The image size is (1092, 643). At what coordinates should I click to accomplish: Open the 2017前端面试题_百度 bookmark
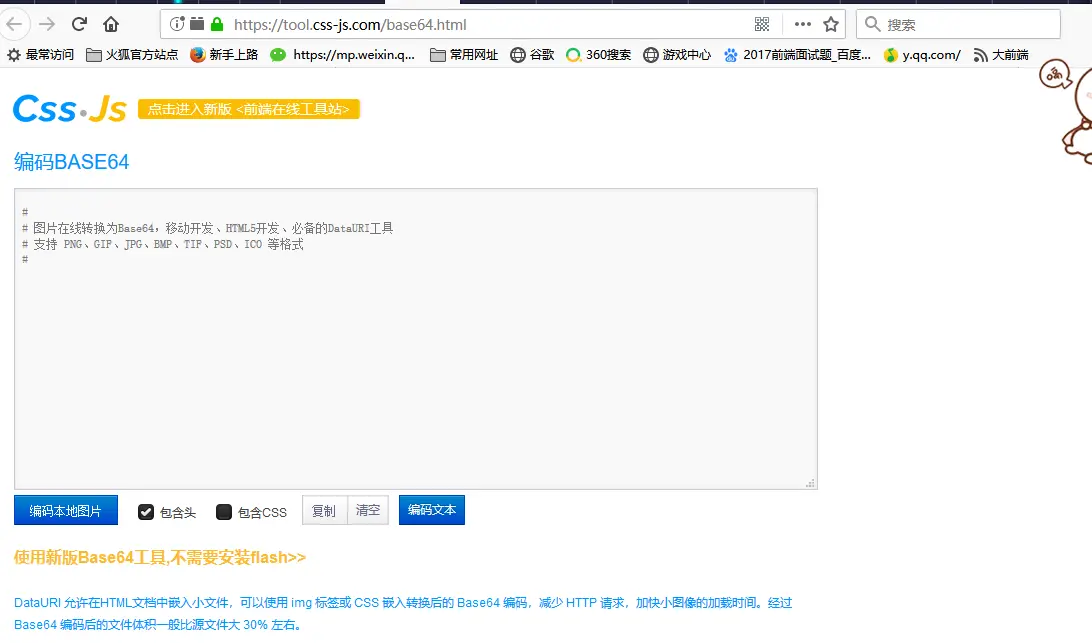tap(797, 54)
